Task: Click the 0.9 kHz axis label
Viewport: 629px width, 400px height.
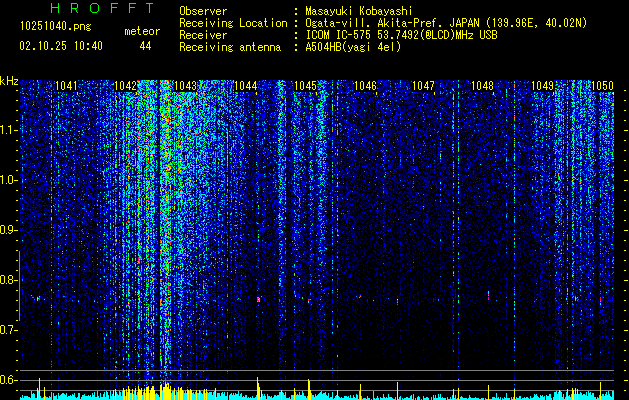Action: pos(8,230)
